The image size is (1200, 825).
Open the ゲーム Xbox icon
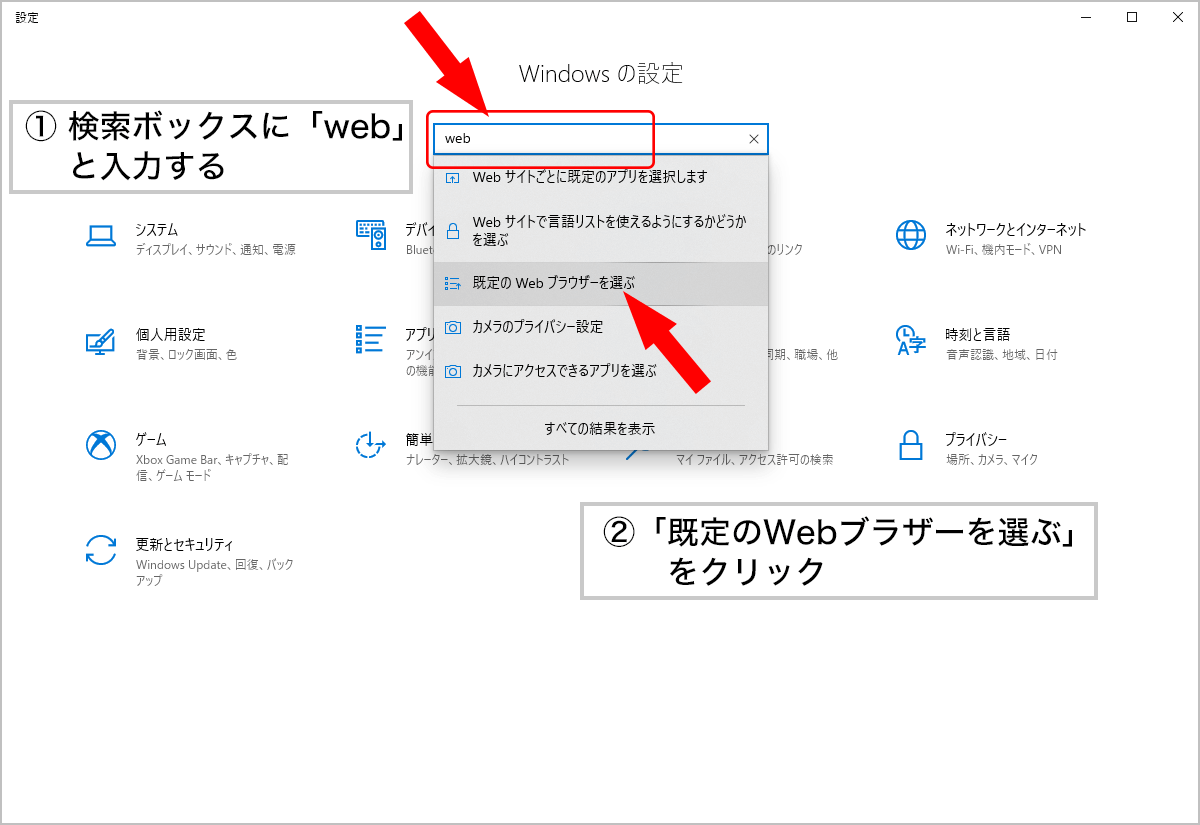coord(101,445)
